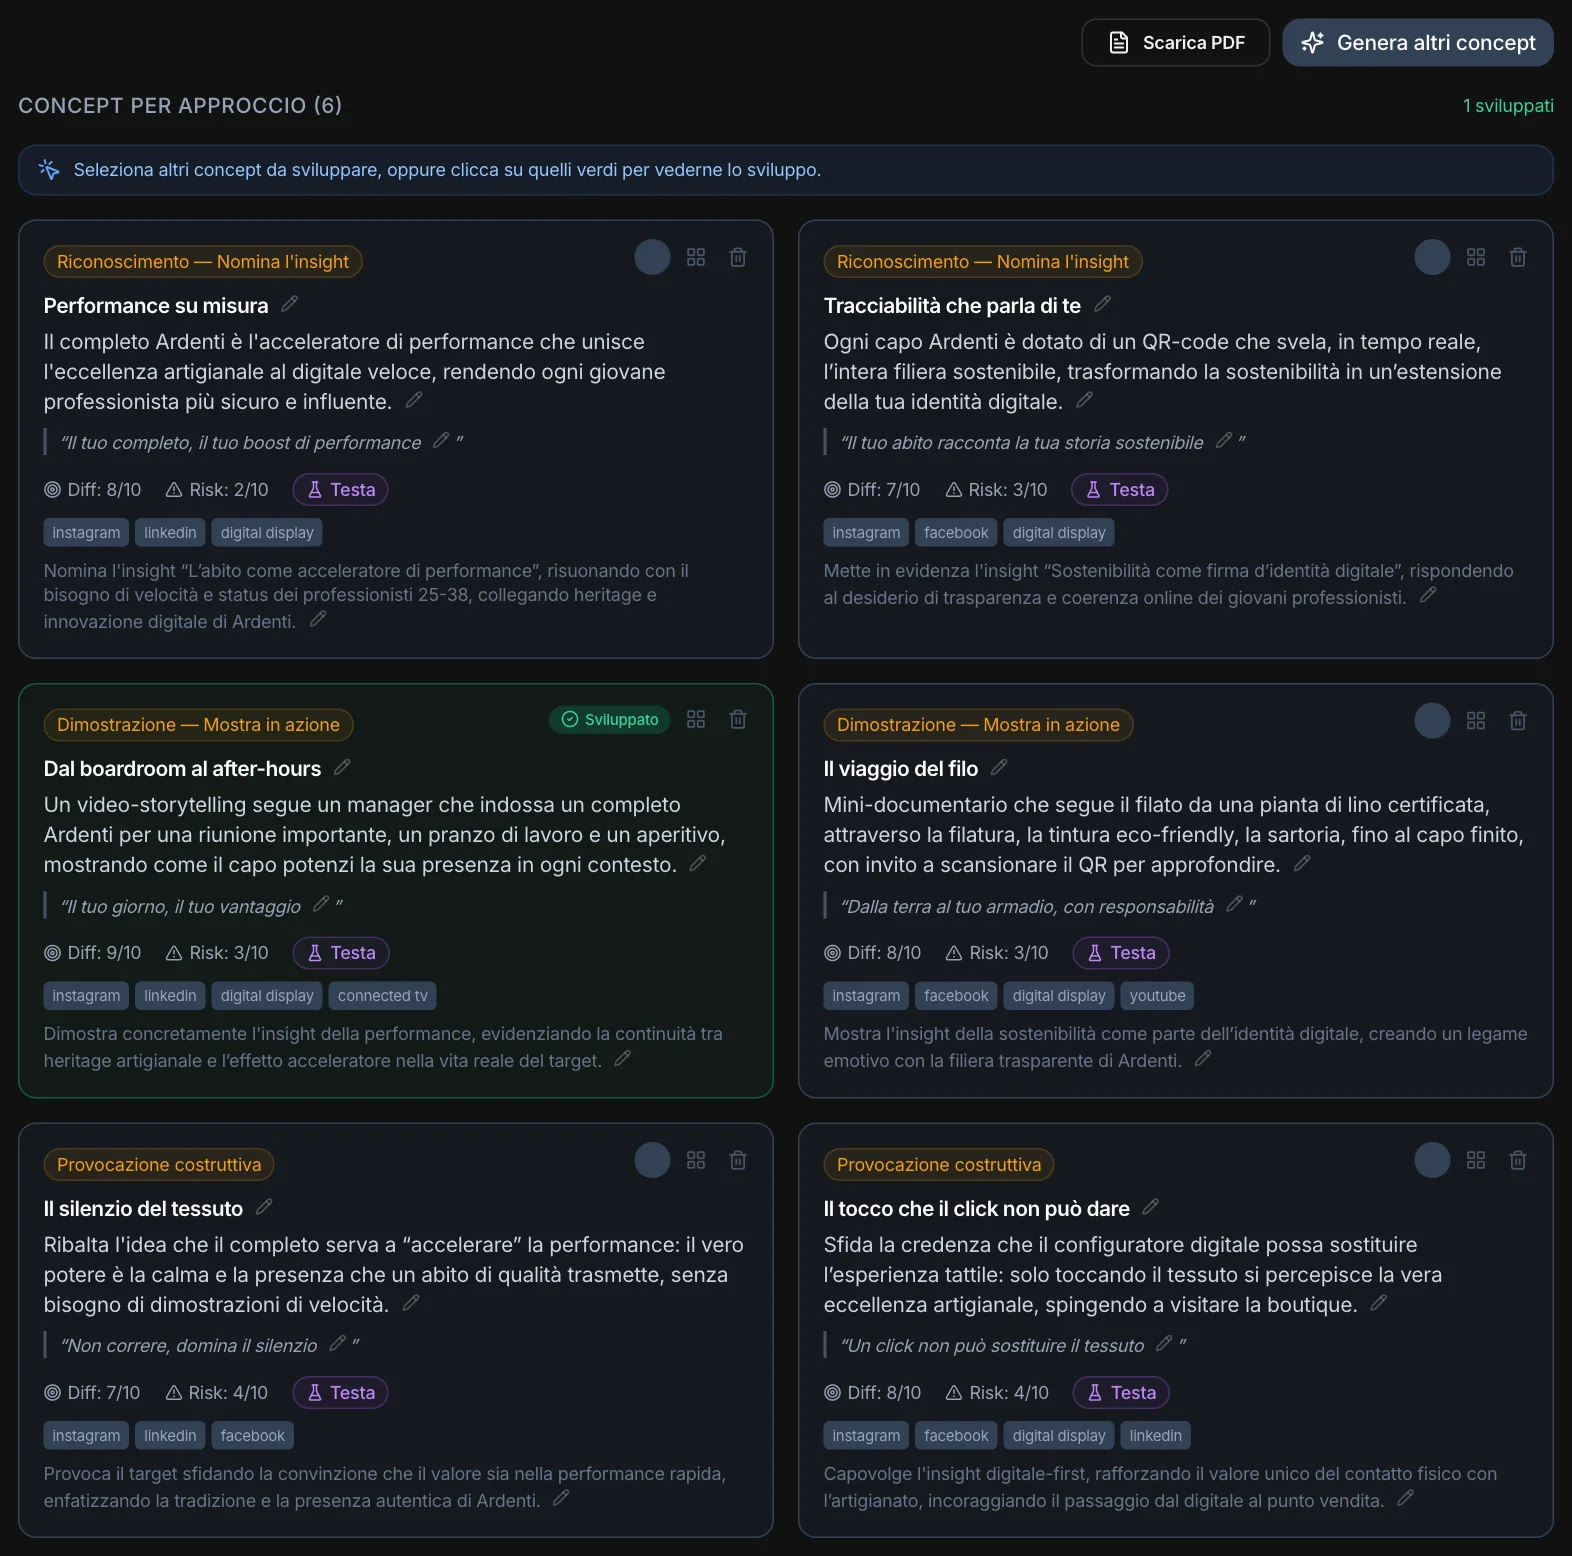This screenshot has width=1572, height=1556.
Task: Download the PDF with 'Scarica PDF'
Action: coord(1176,43)
